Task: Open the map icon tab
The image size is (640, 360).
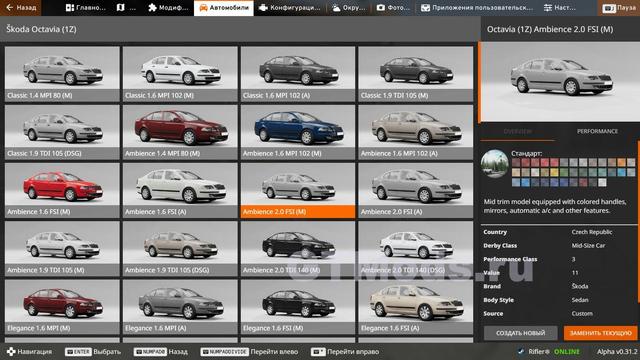Action: [x=126, y=8]
